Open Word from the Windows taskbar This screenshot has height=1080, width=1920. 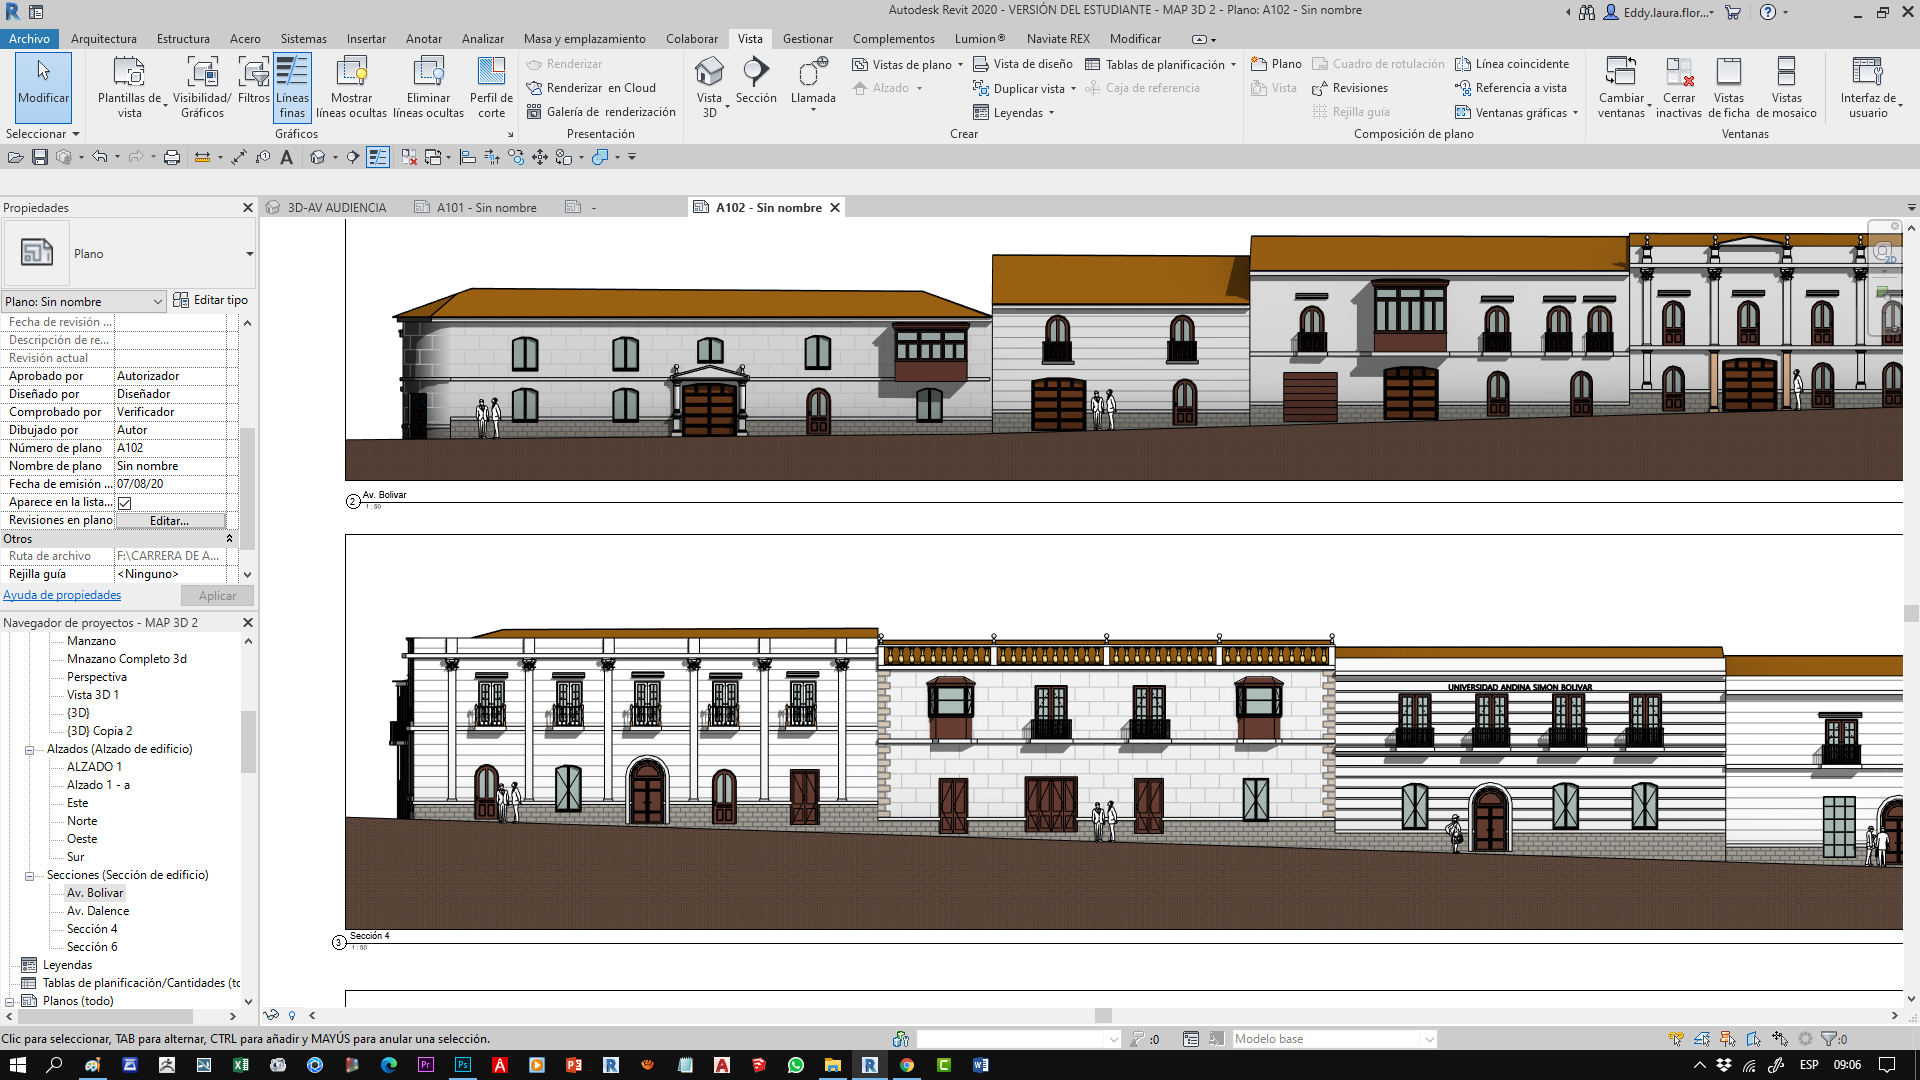(x=981, y=1065)
